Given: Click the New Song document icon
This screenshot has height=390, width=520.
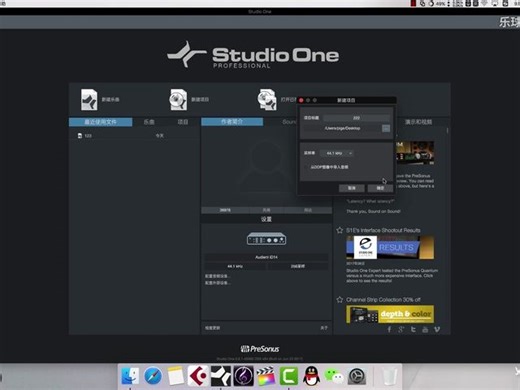Looking at the screenshot, I should [89, 99].
